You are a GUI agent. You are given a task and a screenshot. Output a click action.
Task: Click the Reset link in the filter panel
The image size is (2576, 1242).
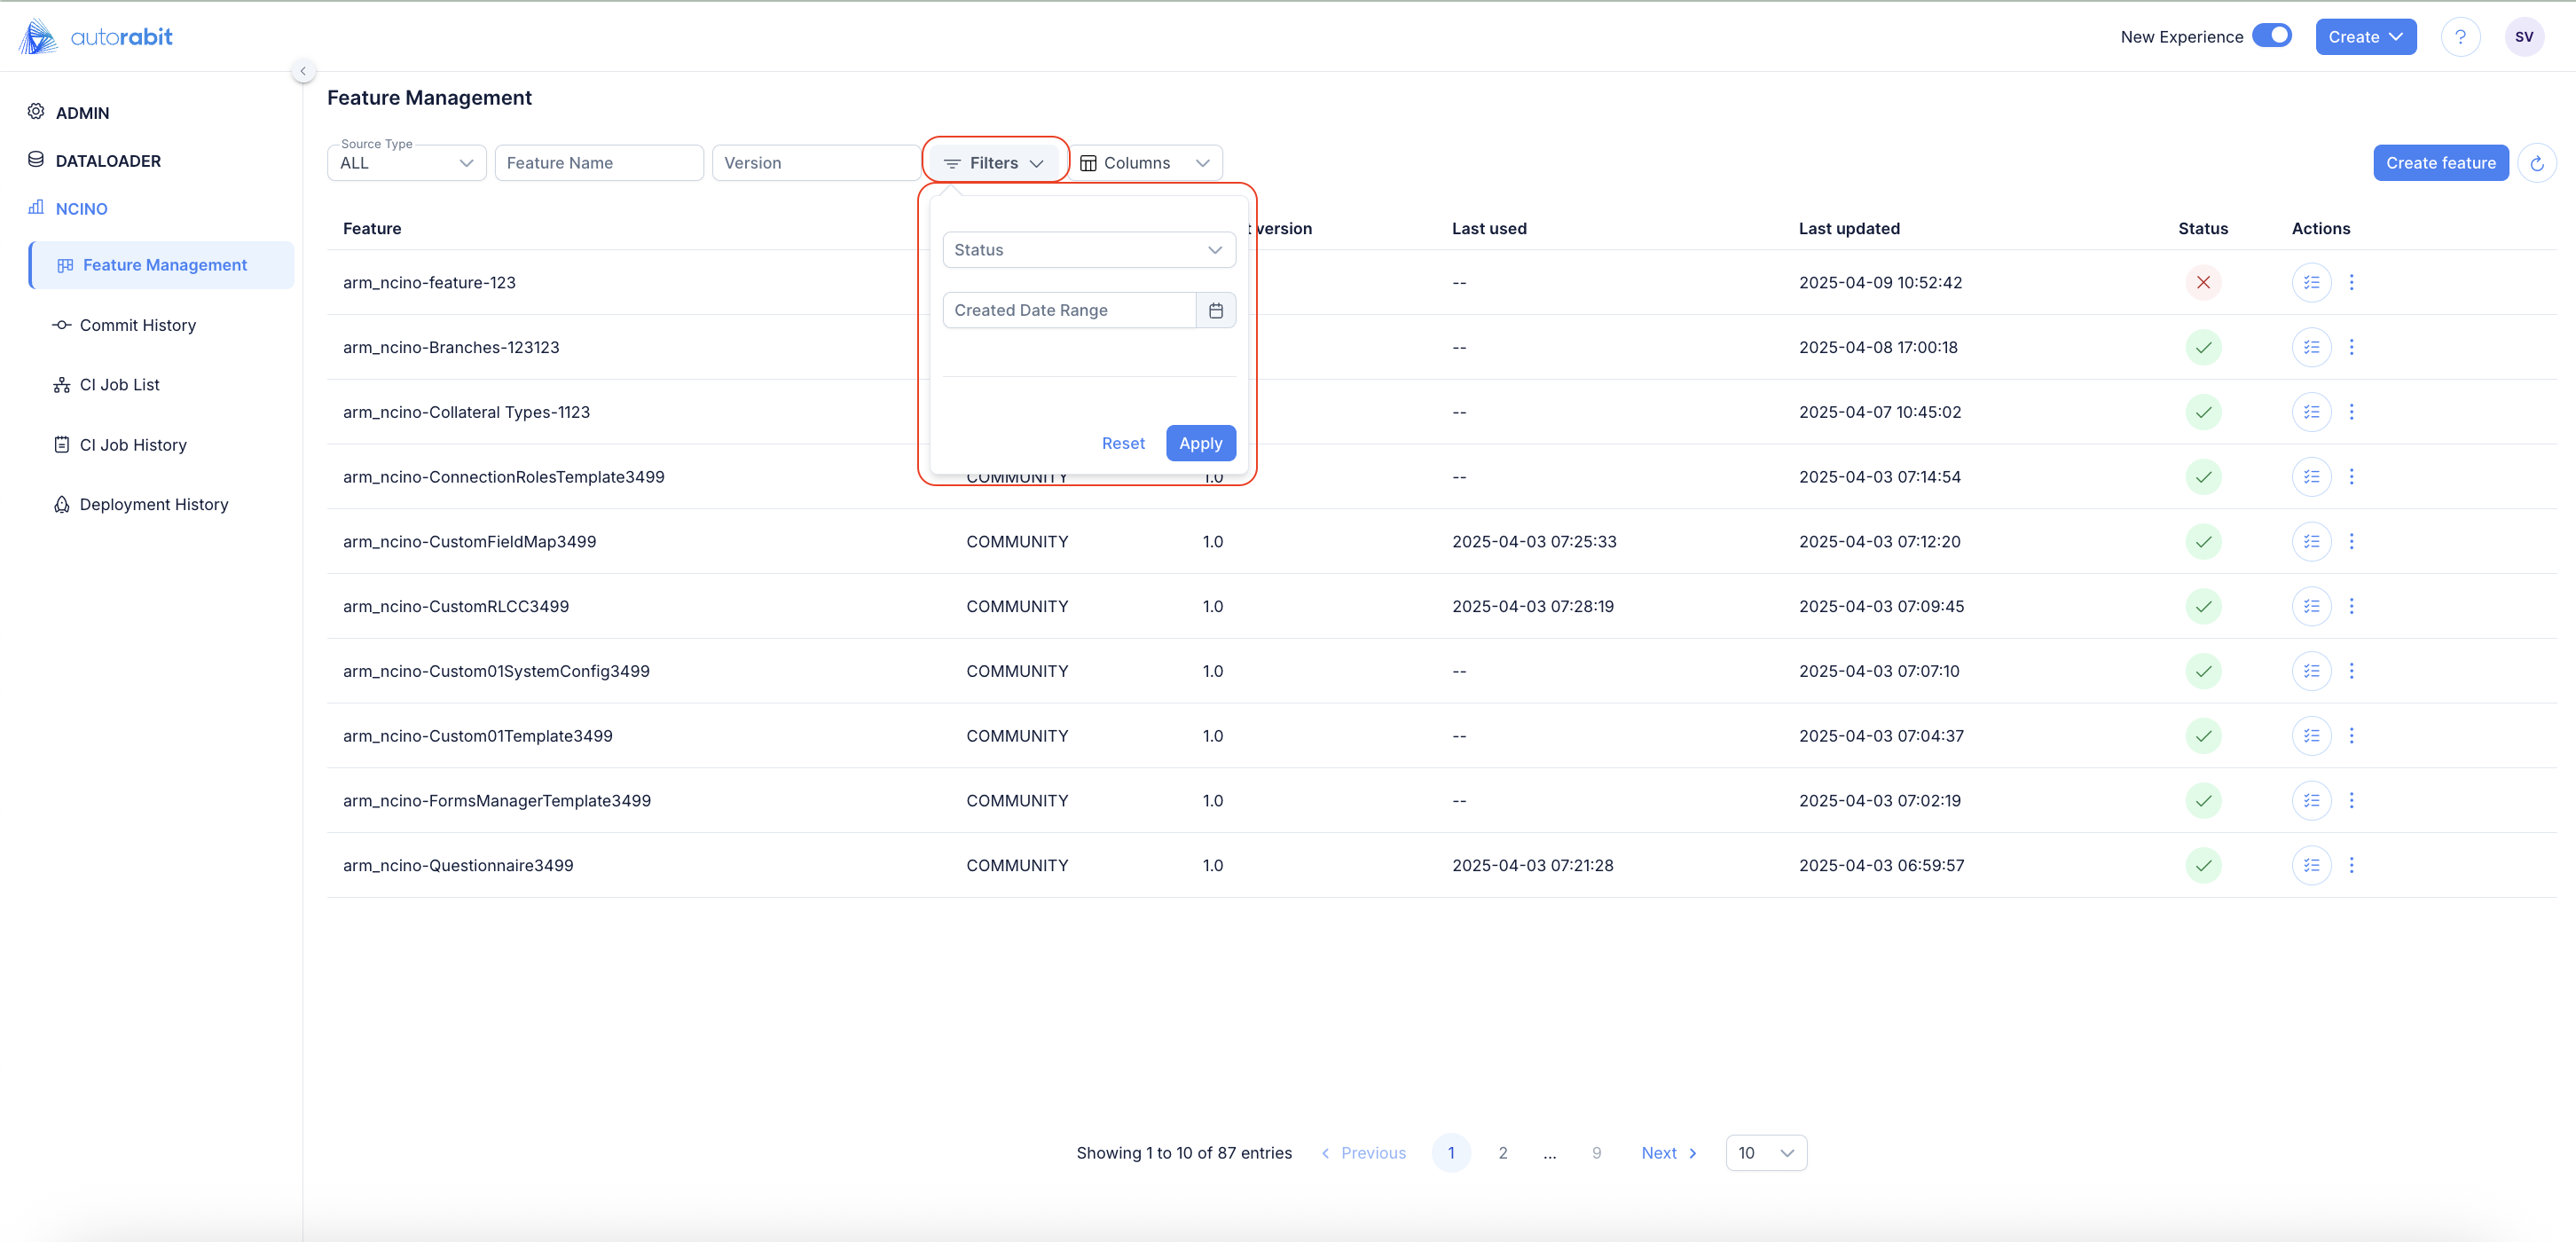click(1122, 443)
